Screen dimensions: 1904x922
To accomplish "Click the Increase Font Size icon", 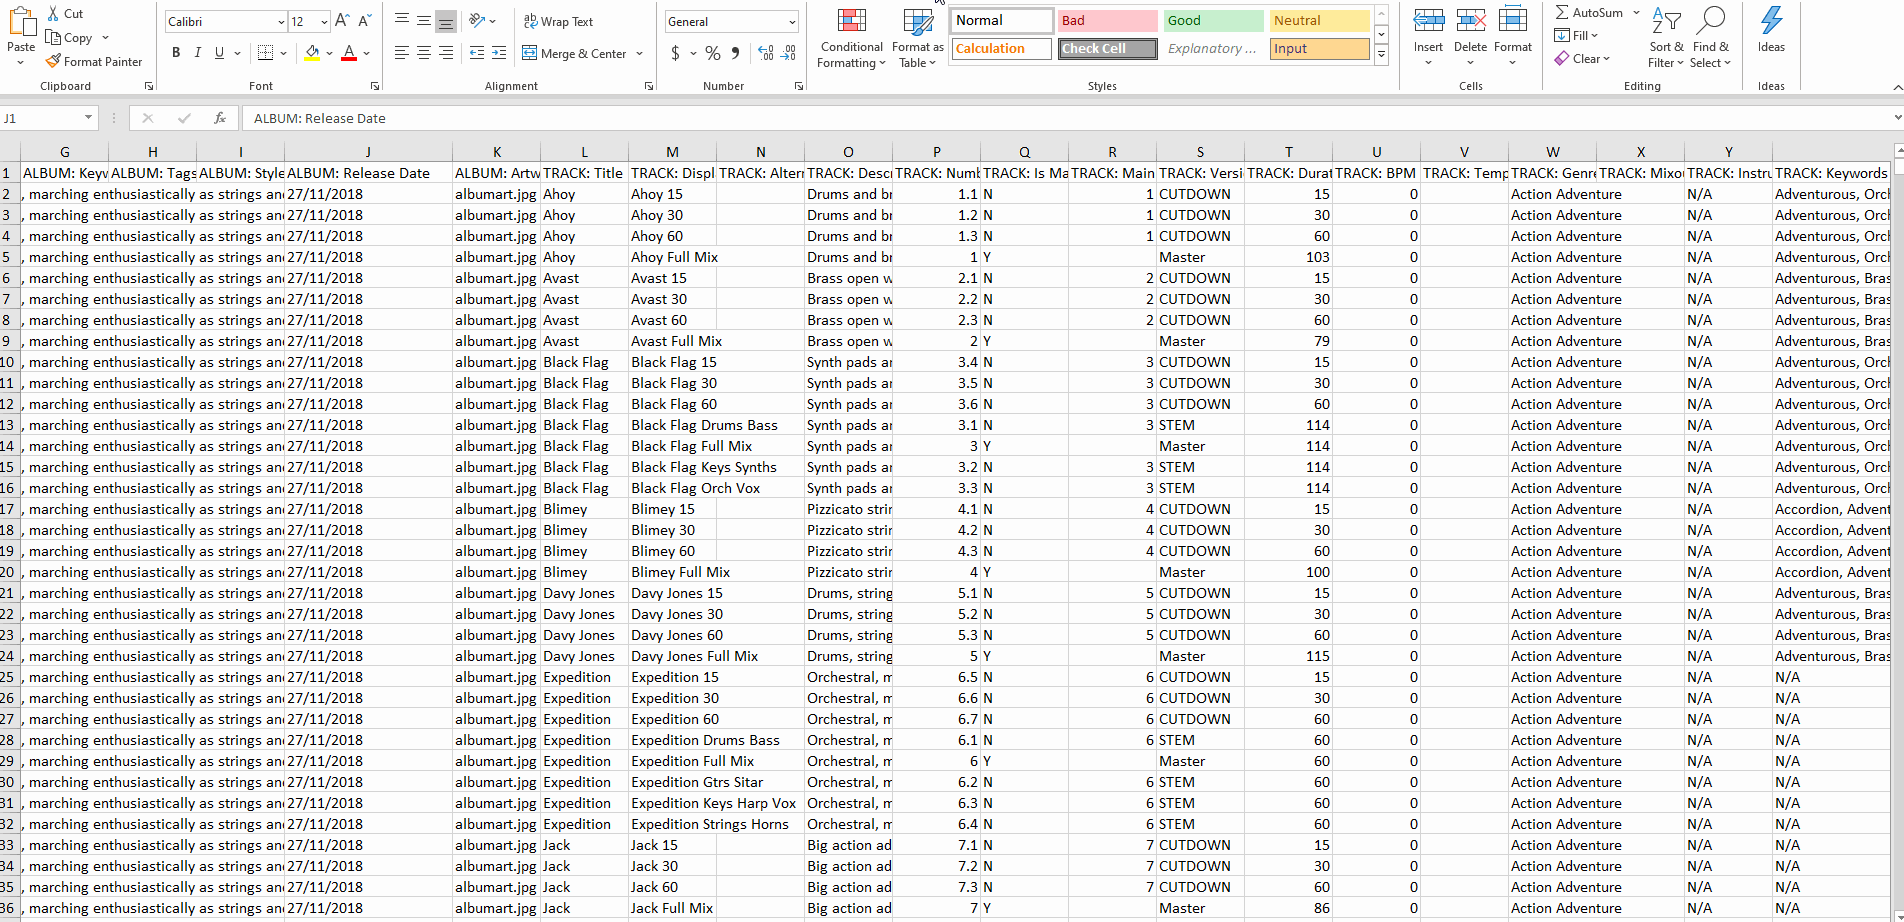I will pos(342,21).
